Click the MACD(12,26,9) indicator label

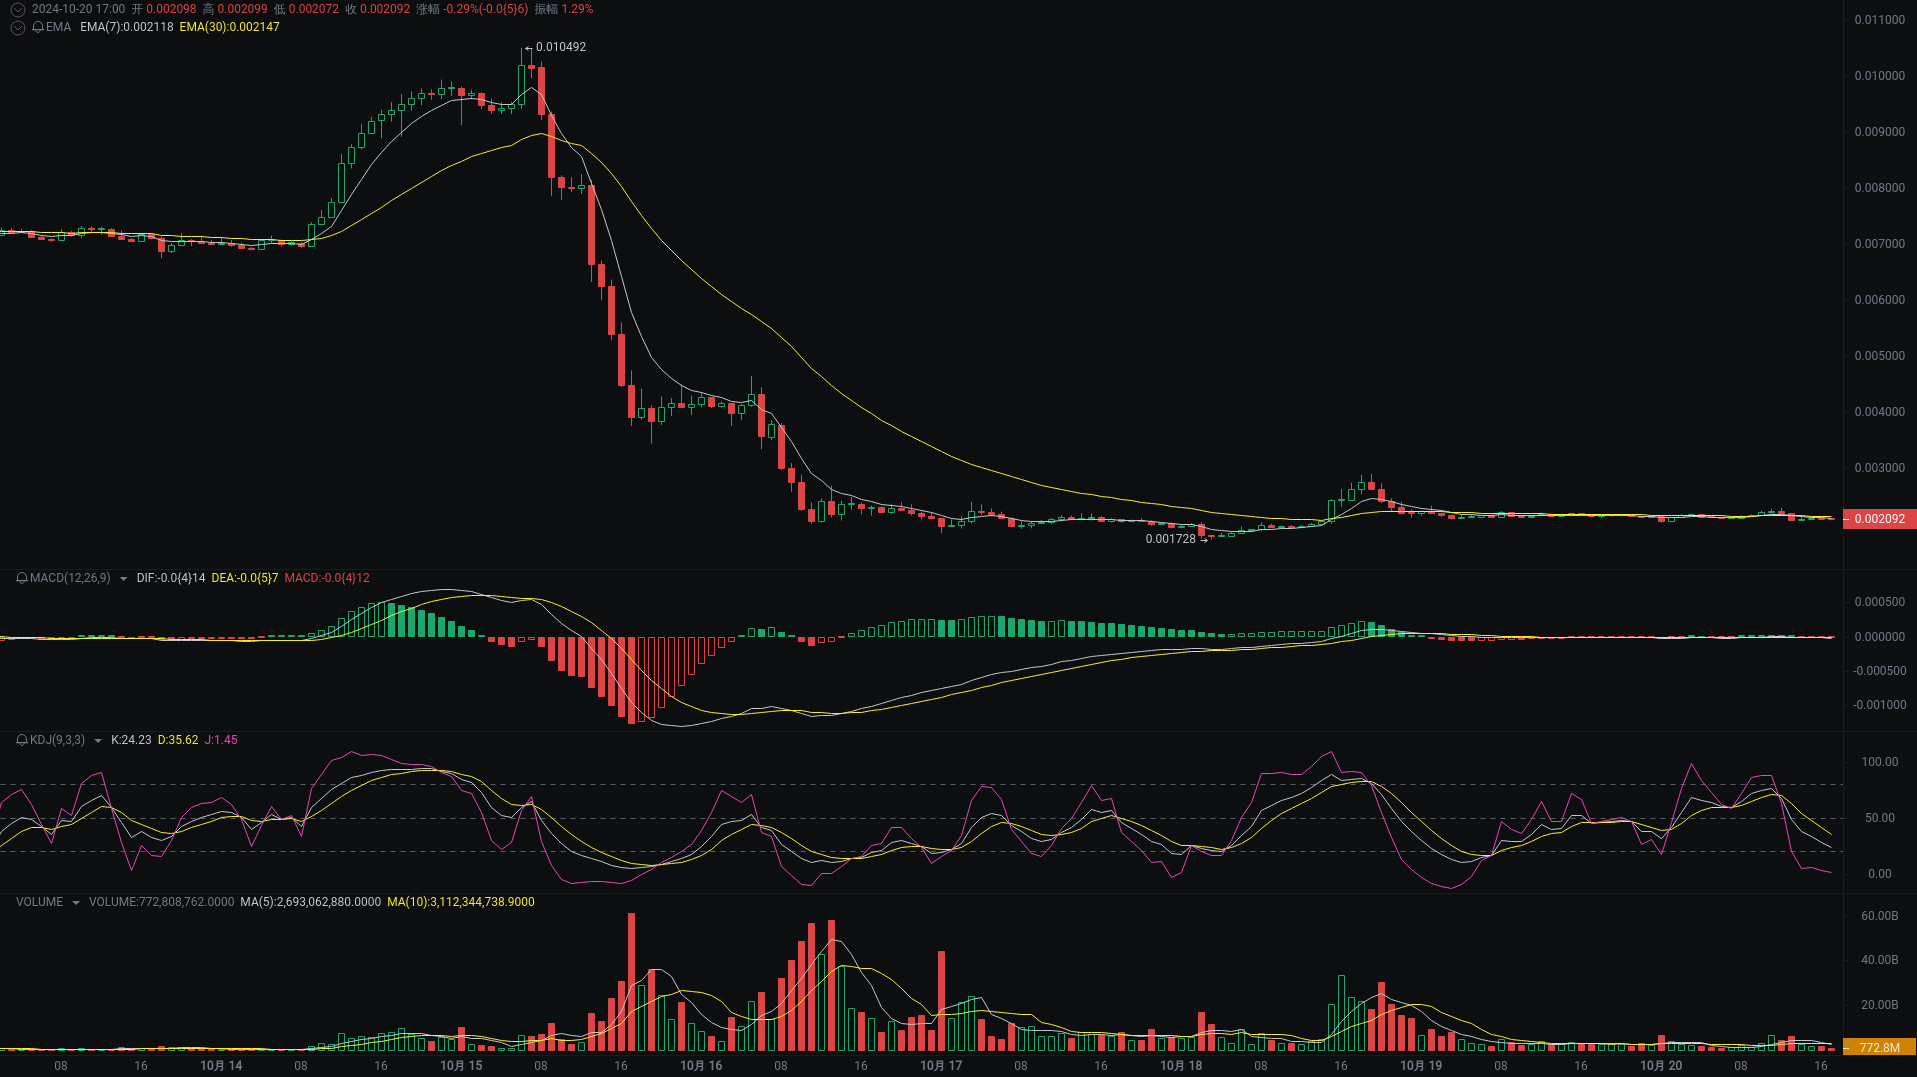(69, 578)
